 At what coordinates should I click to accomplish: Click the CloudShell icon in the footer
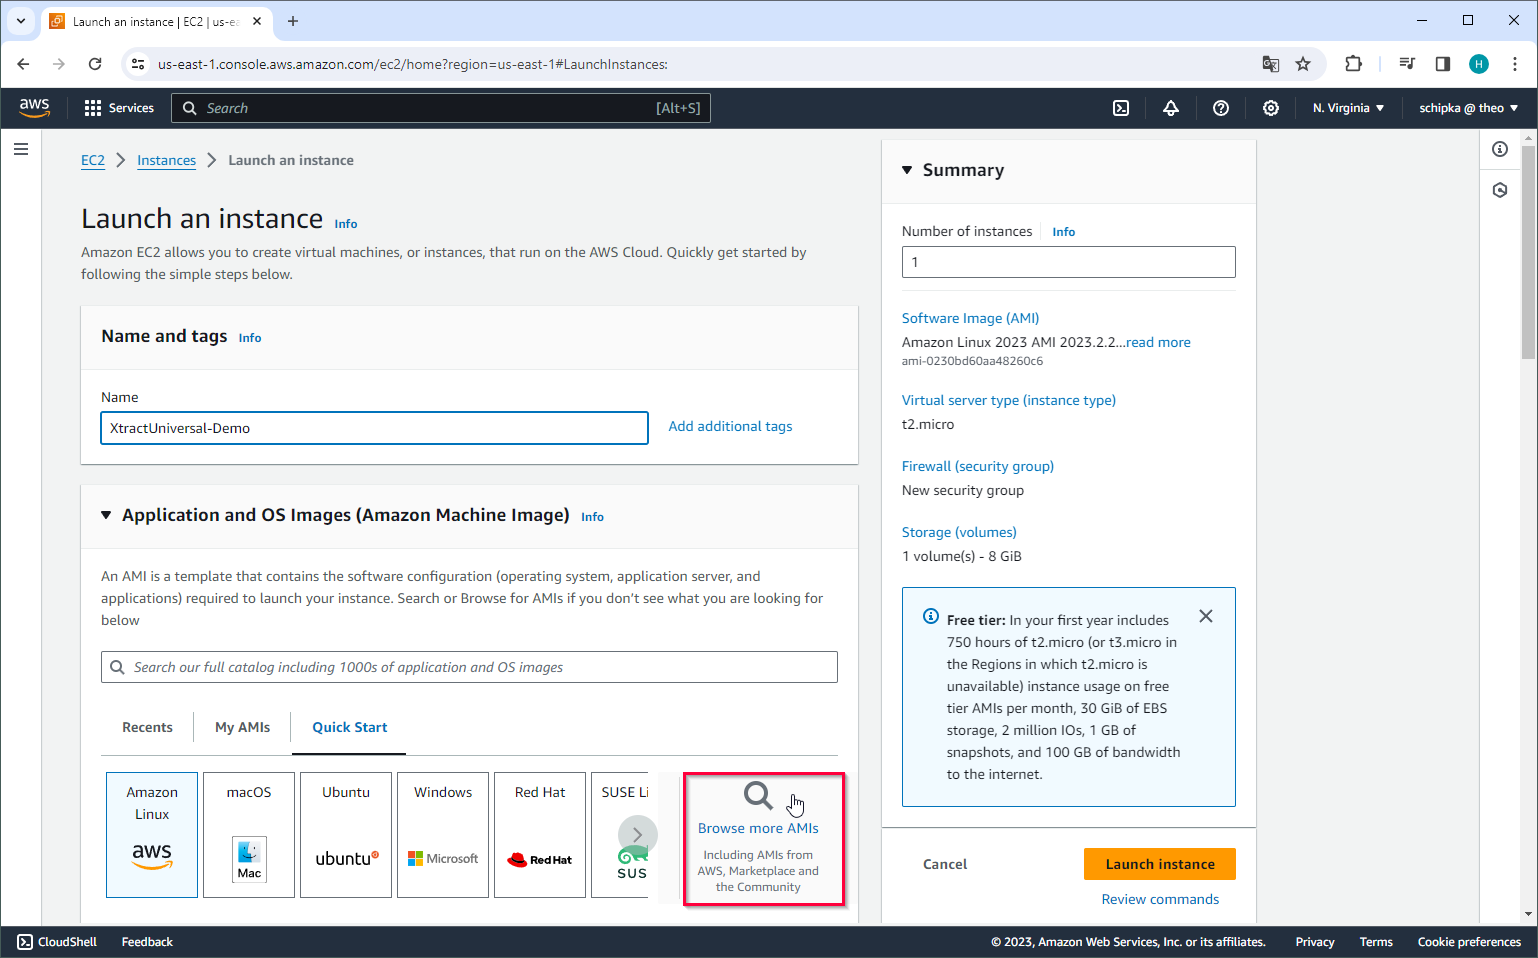click(25, 942)
